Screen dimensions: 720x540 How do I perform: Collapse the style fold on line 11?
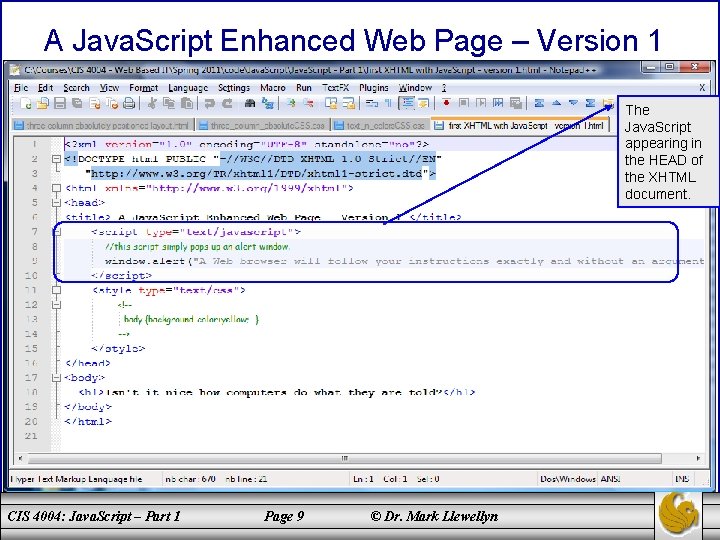[56, 290]
